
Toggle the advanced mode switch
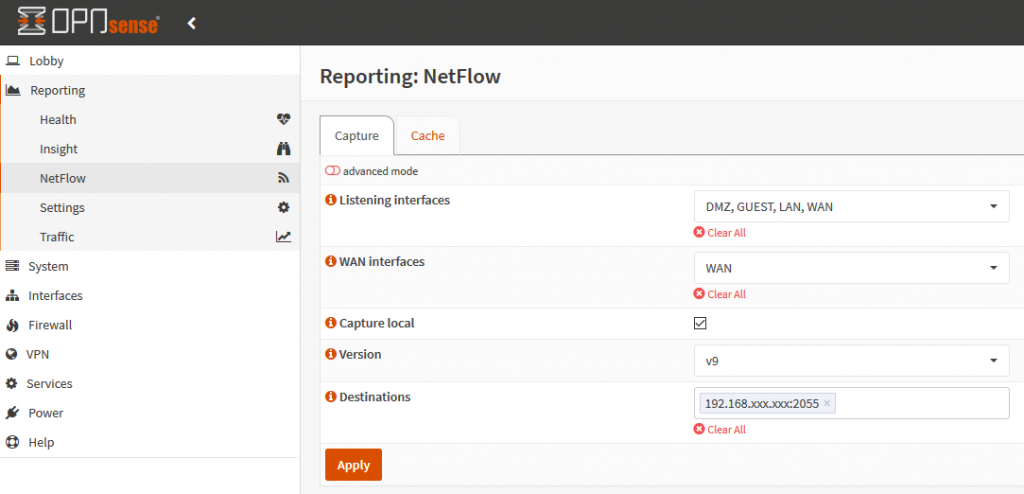tap(332, 171)
